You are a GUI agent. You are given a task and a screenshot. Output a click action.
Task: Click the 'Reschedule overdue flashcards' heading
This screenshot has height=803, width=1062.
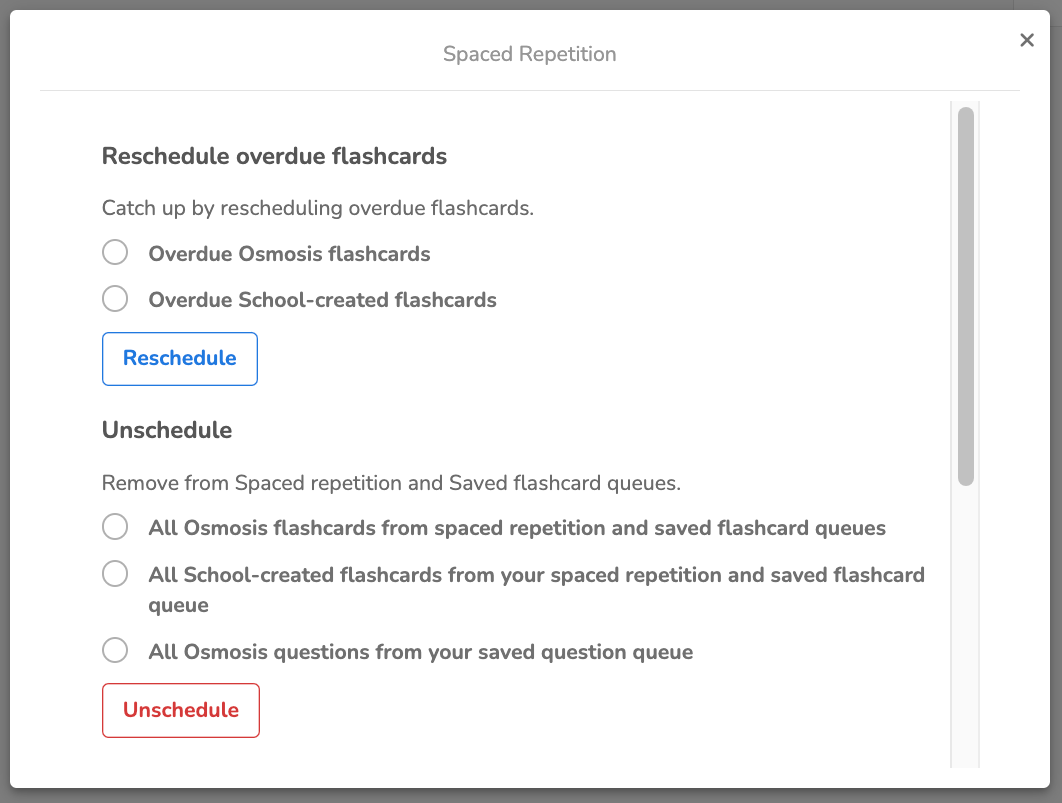point(274,156)
